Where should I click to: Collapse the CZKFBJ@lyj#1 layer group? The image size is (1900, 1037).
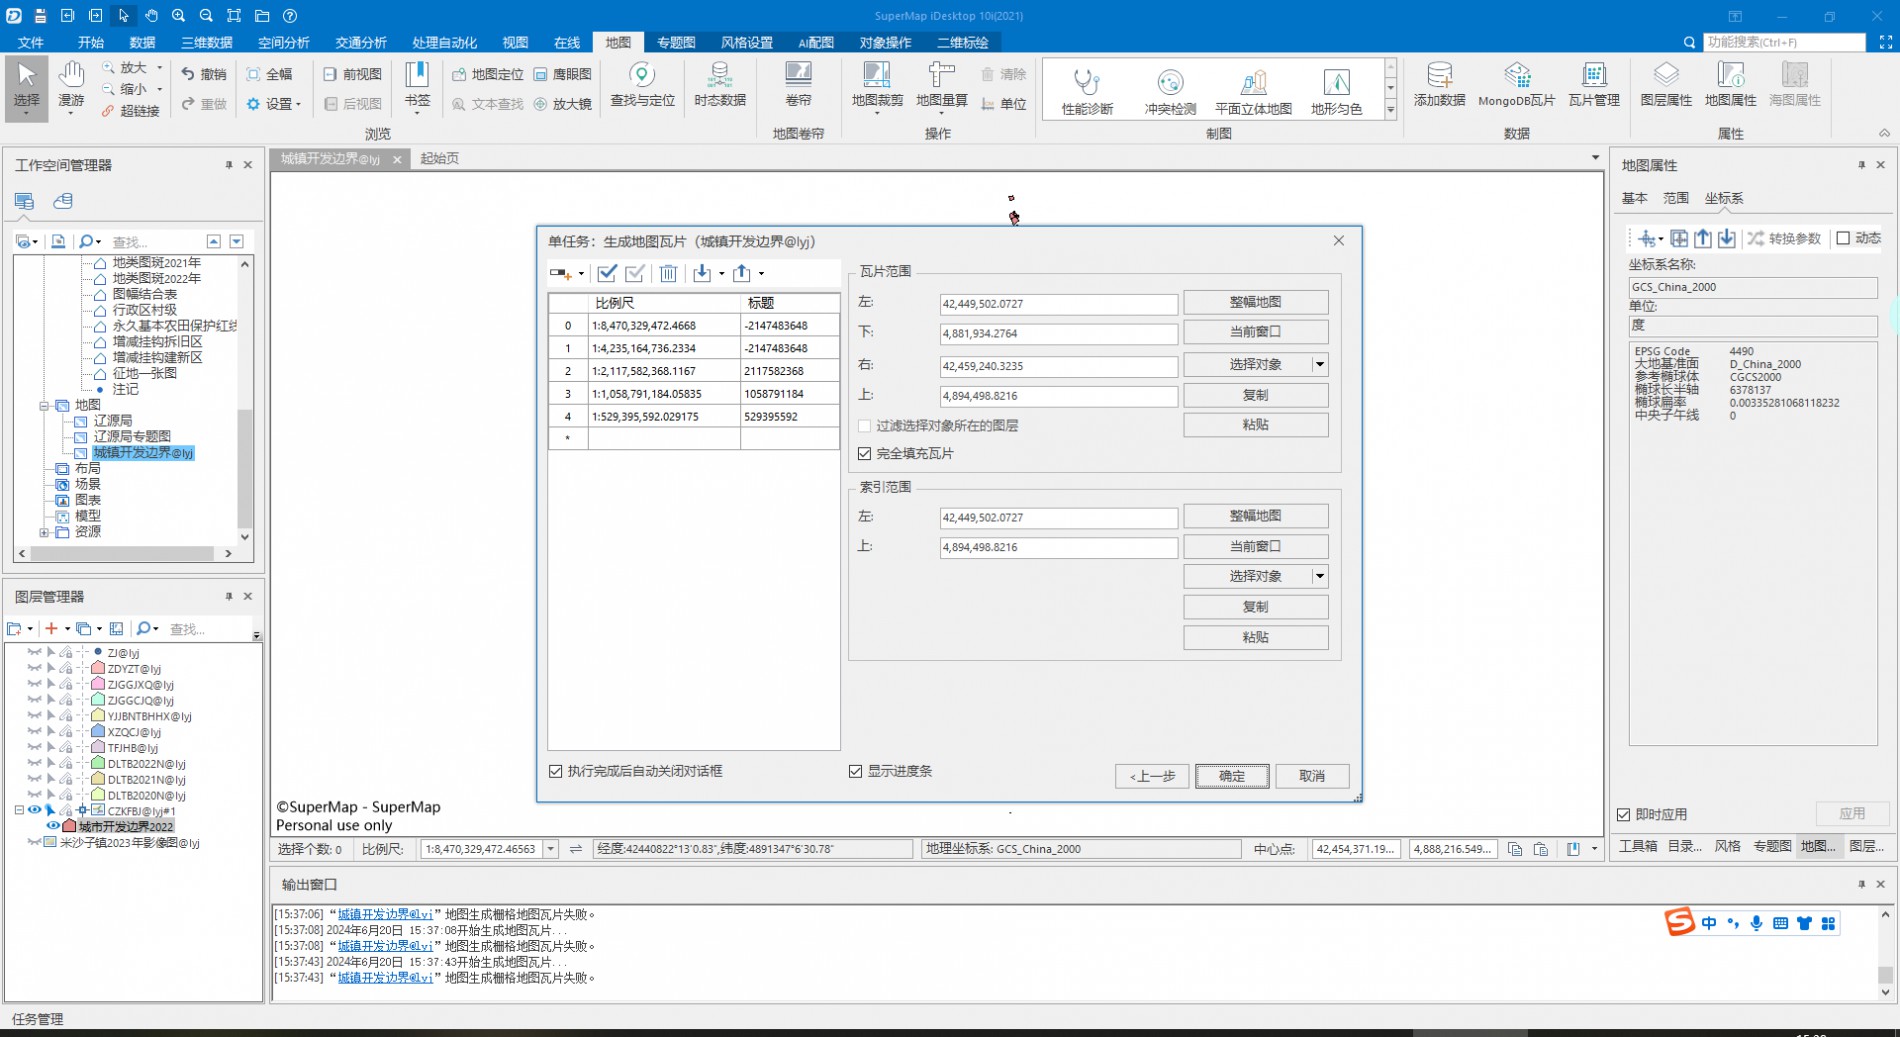point(19,811)
